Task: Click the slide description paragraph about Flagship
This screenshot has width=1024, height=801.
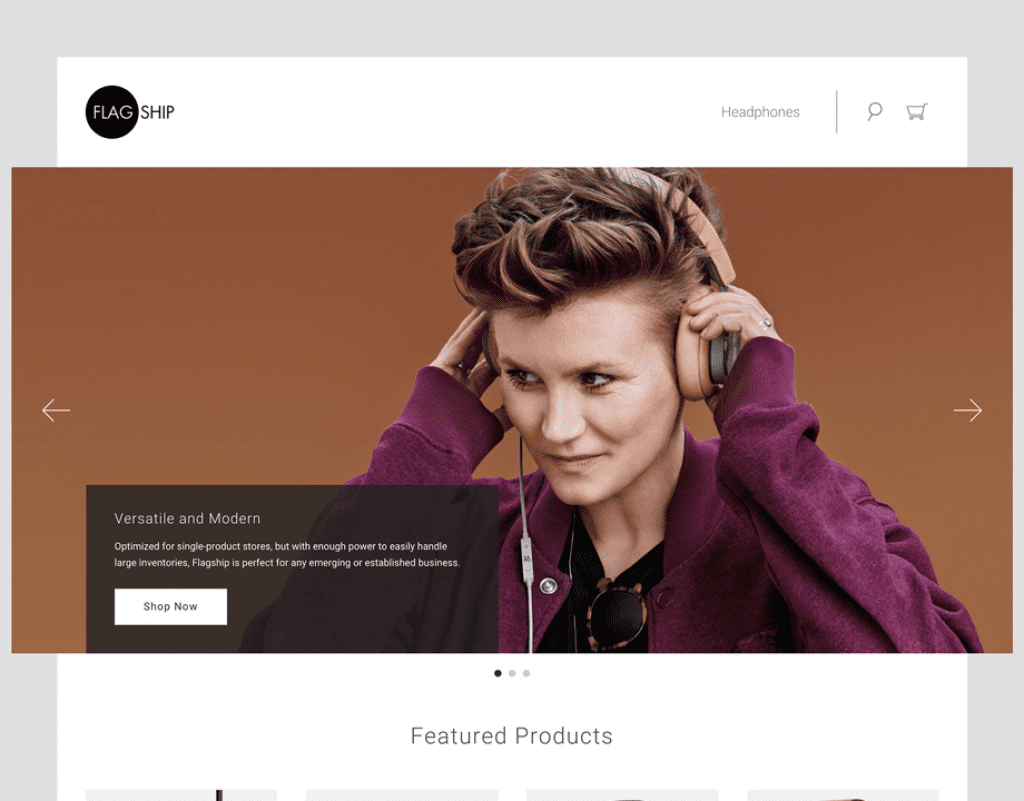Action: coord(287,554)
